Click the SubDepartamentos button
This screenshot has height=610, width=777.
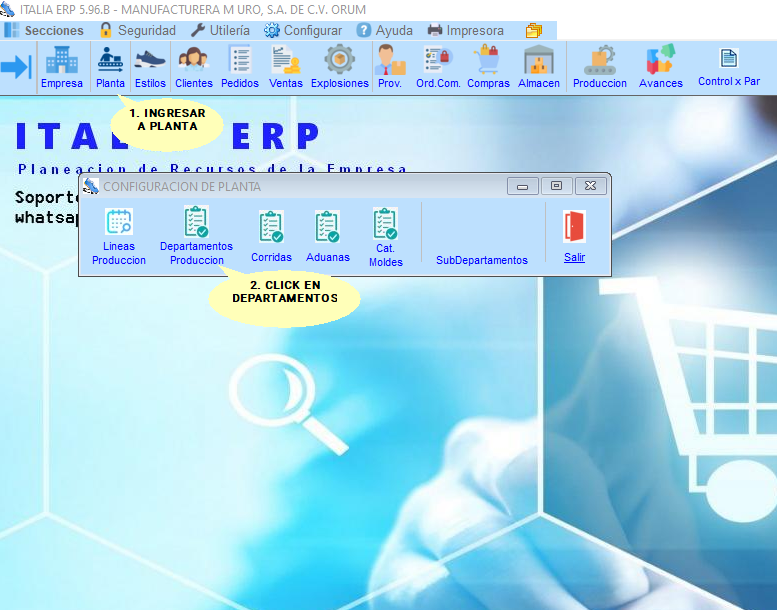click(482, 260)
